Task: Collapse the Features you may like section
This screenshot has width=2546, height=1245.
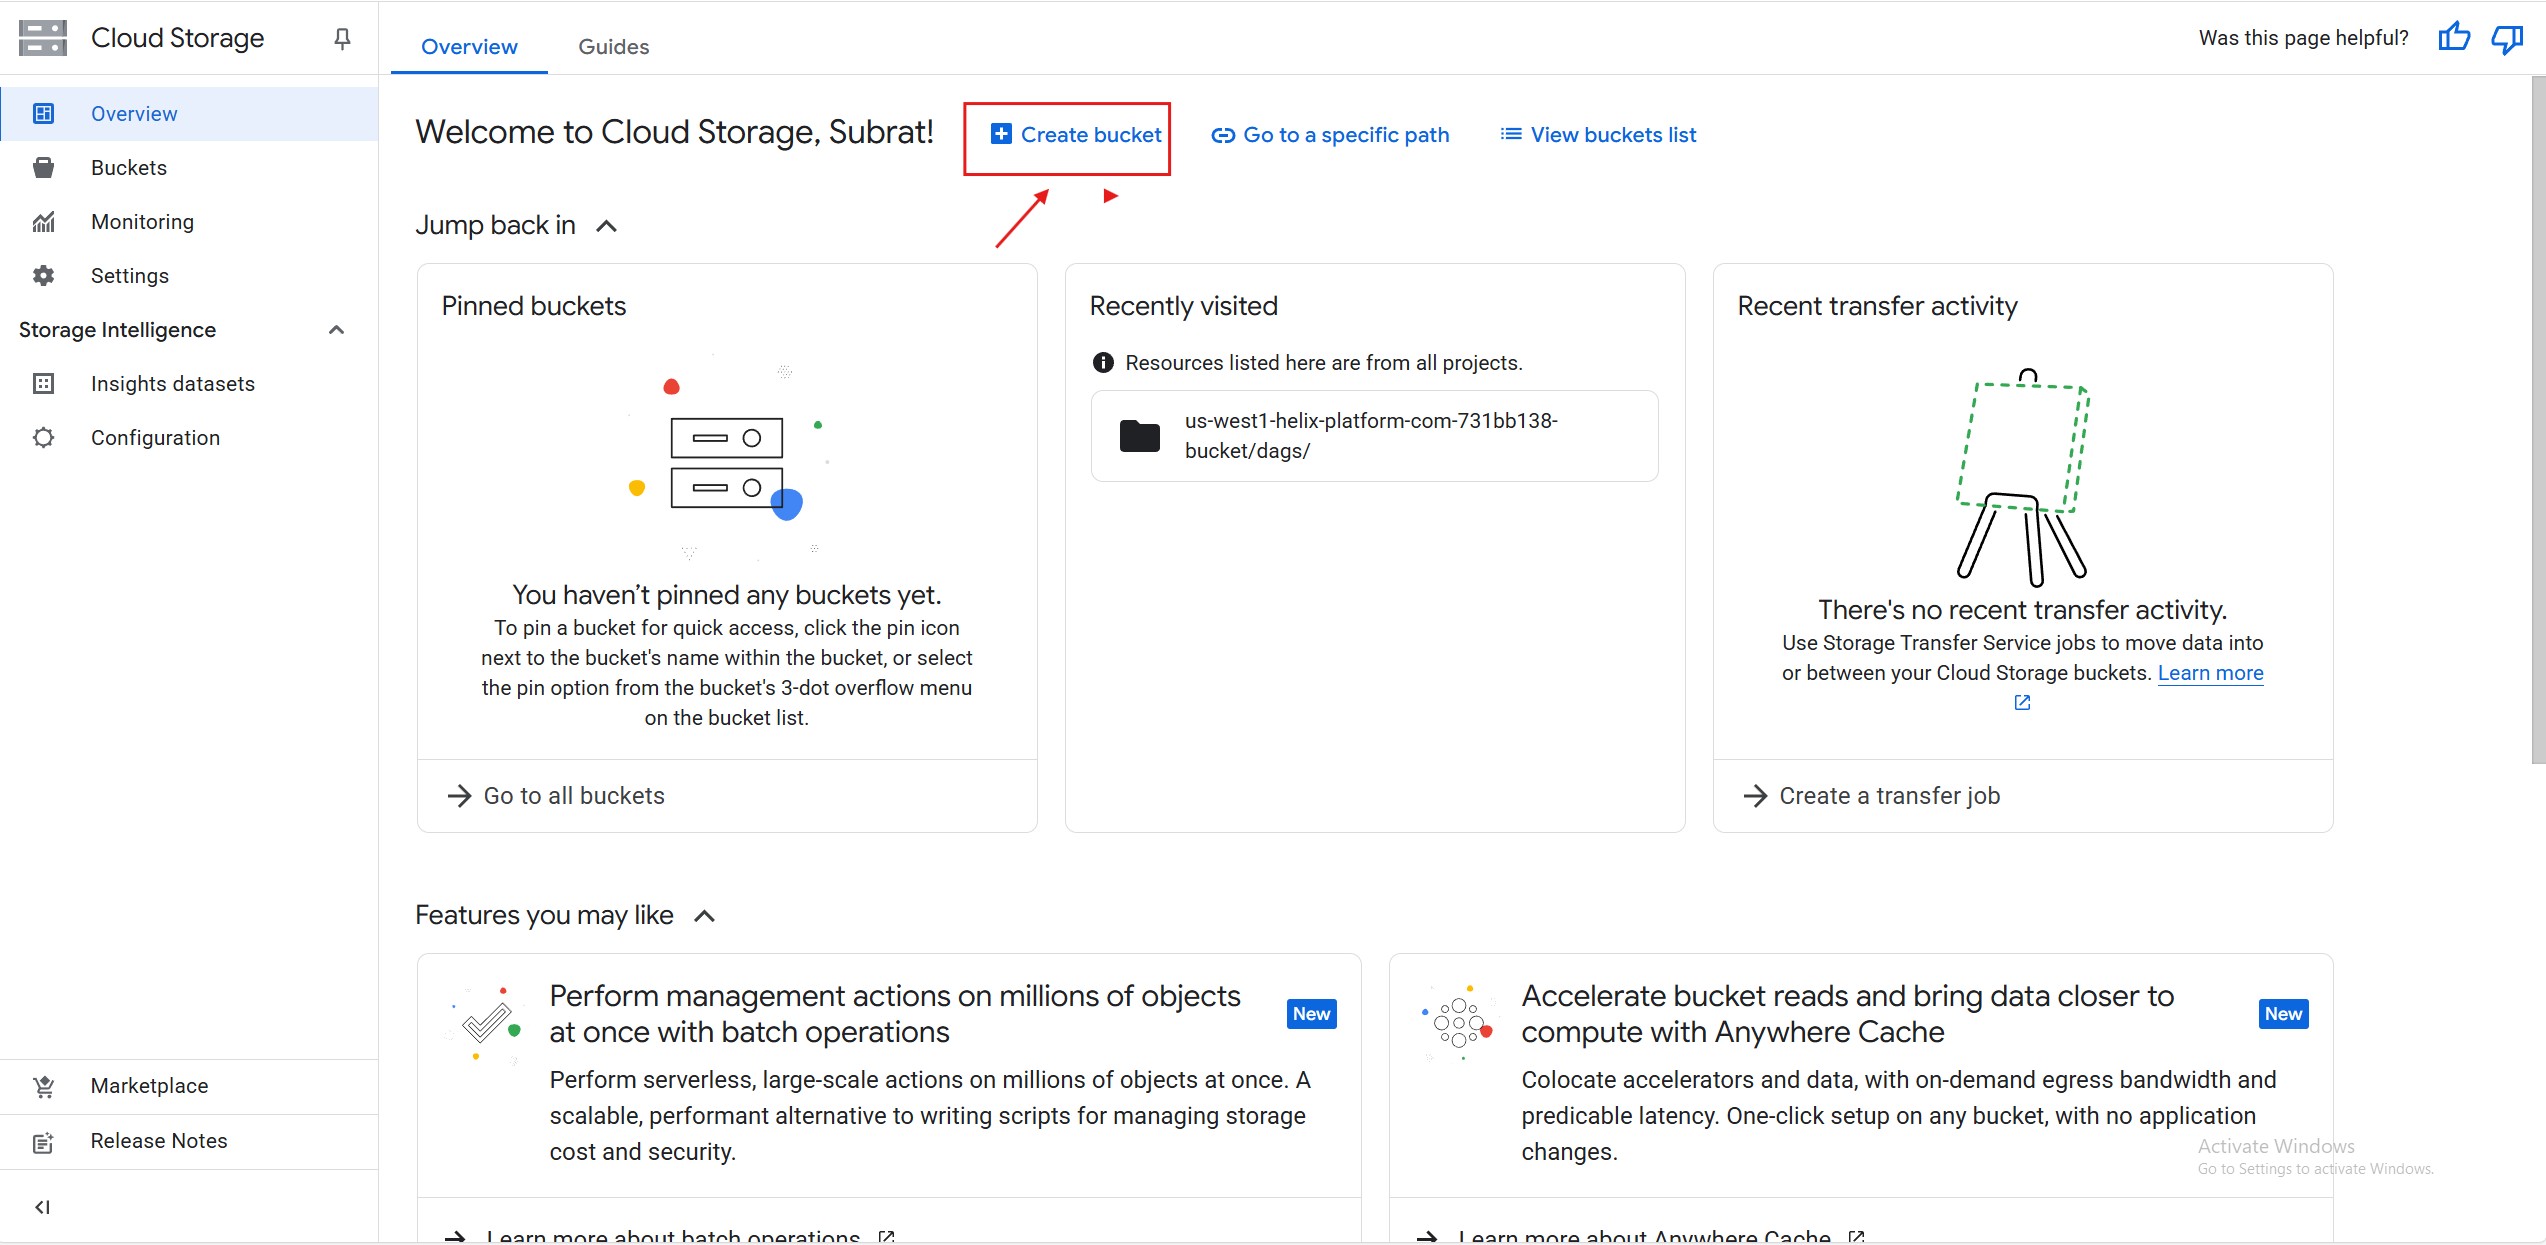Action: point(705,916)
